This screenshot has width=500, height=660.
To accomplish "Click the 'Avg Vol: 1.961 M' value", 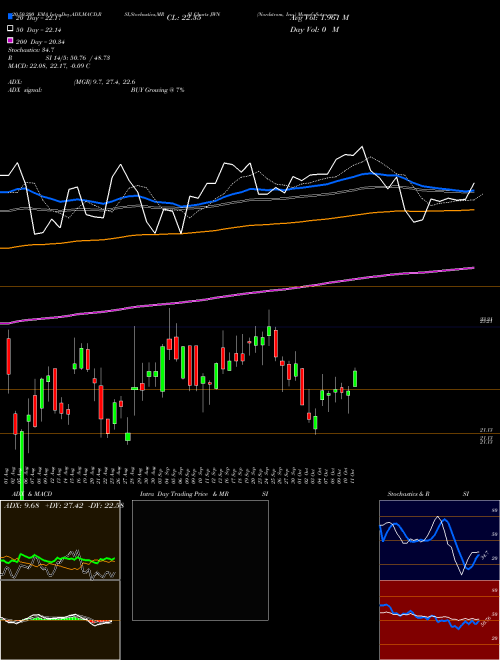I will 319,18.
